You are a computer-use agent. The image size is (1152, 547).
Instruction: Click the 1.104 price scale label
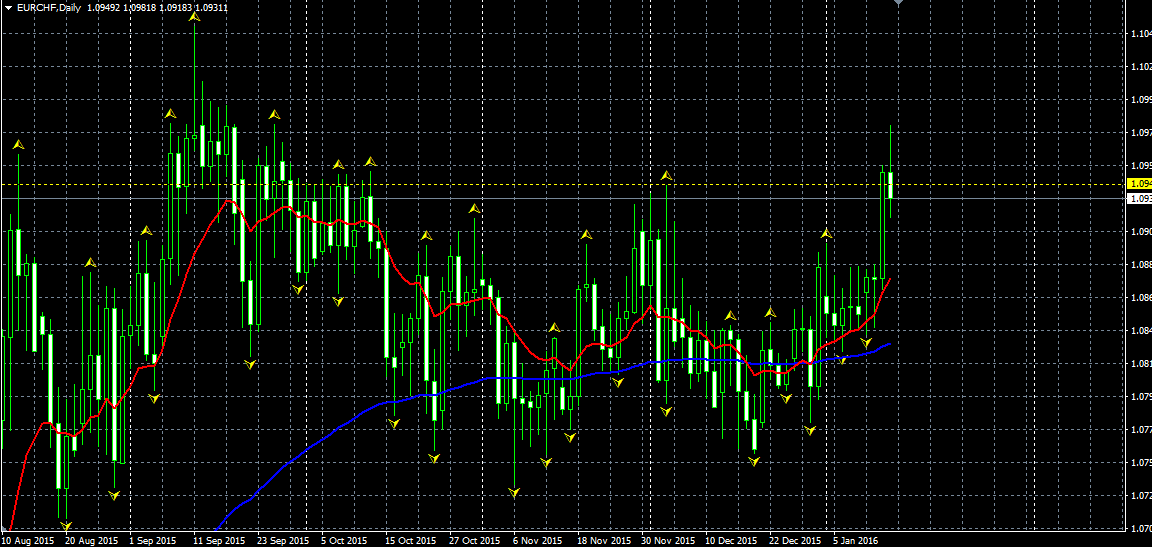click(x=1140, y=34)
